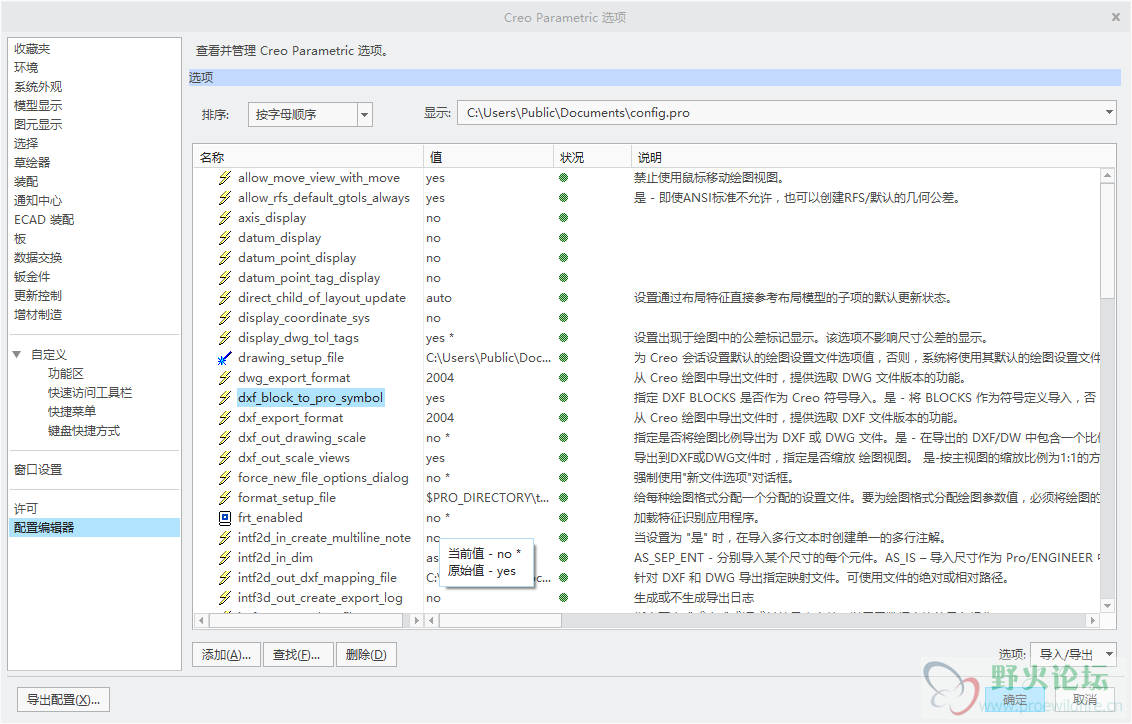
Task: Click green status dot for axis_display
Action: tap(564, 218)
